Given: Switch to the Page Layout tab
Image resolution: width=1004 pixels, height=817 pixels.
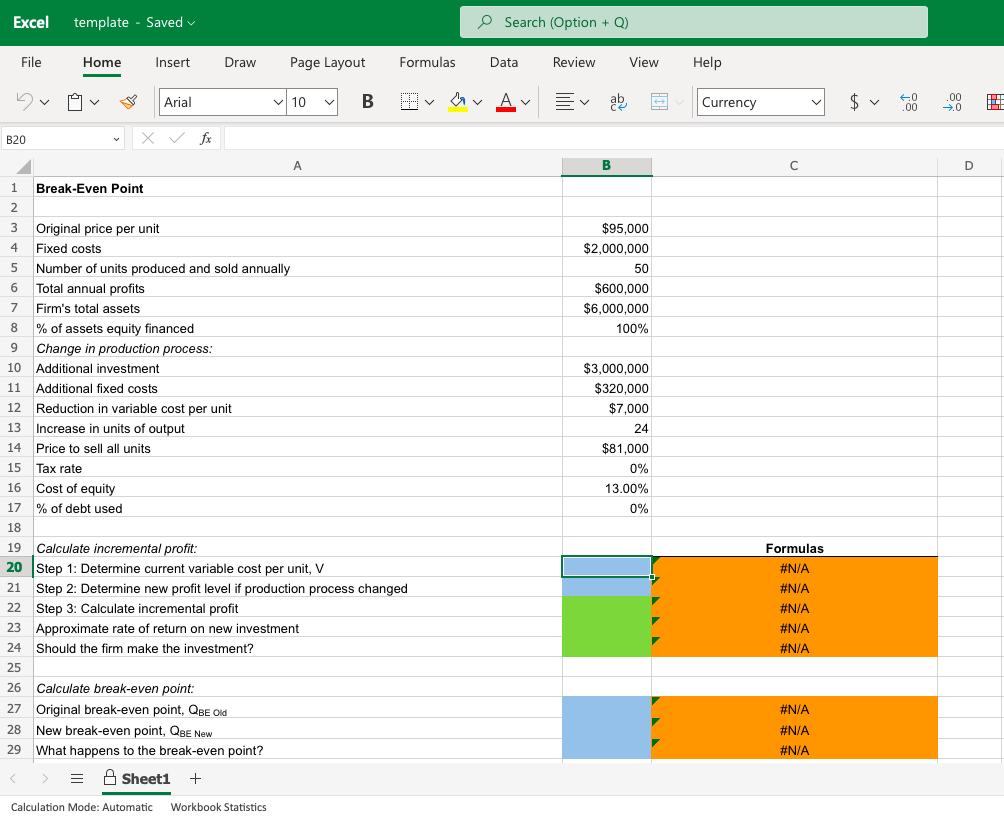Looking at the screenshot, I should (x=327, y=62).
